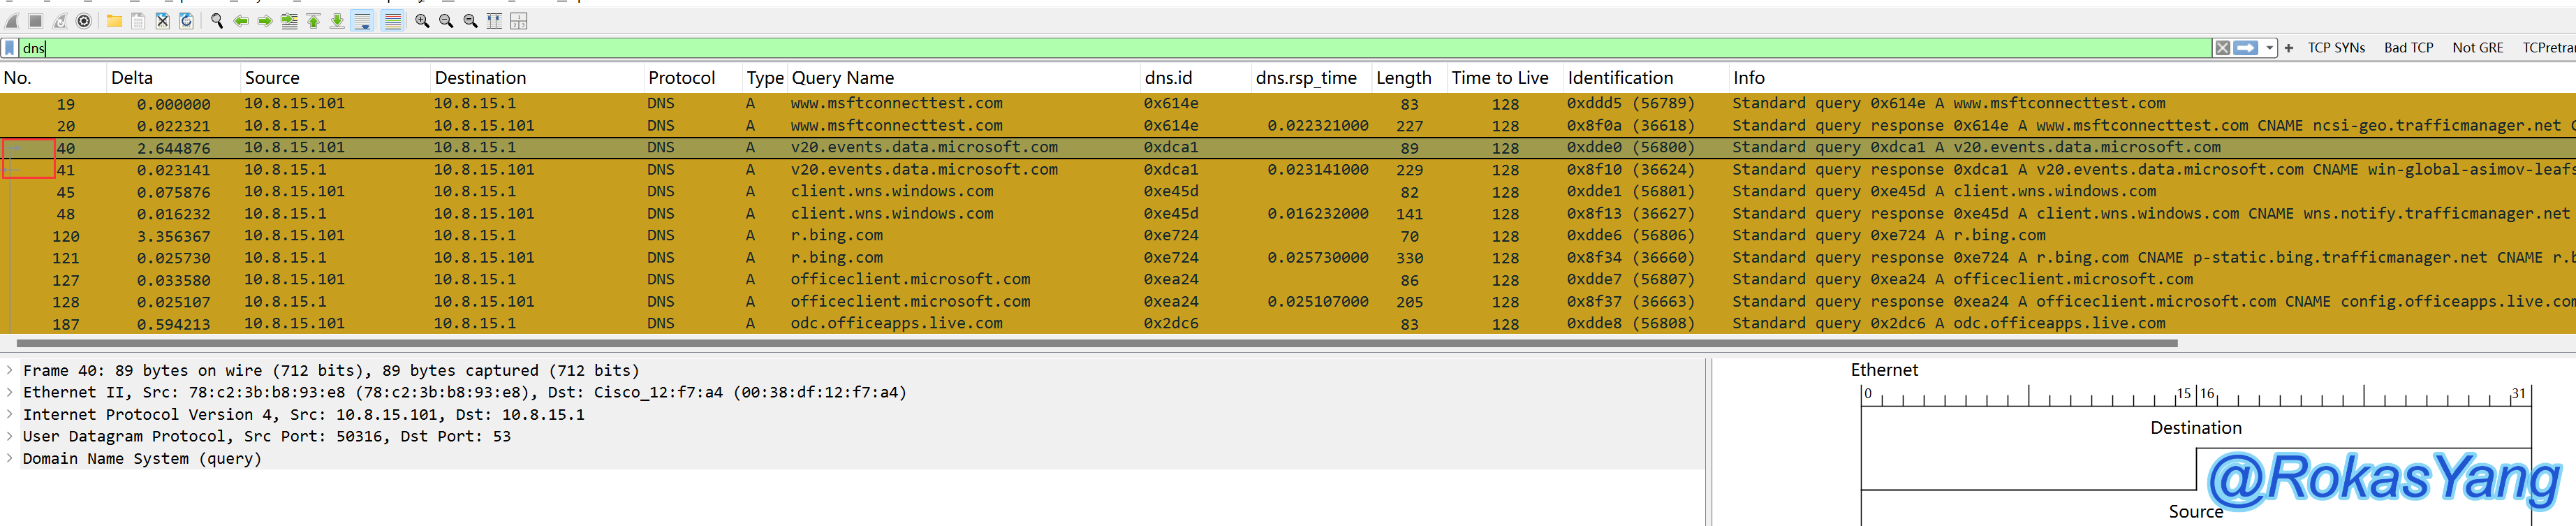The height and width of the screenshot is (526, 2576).
Task: Expand the Domain Name System (query) node
Action: coord(10,458)
